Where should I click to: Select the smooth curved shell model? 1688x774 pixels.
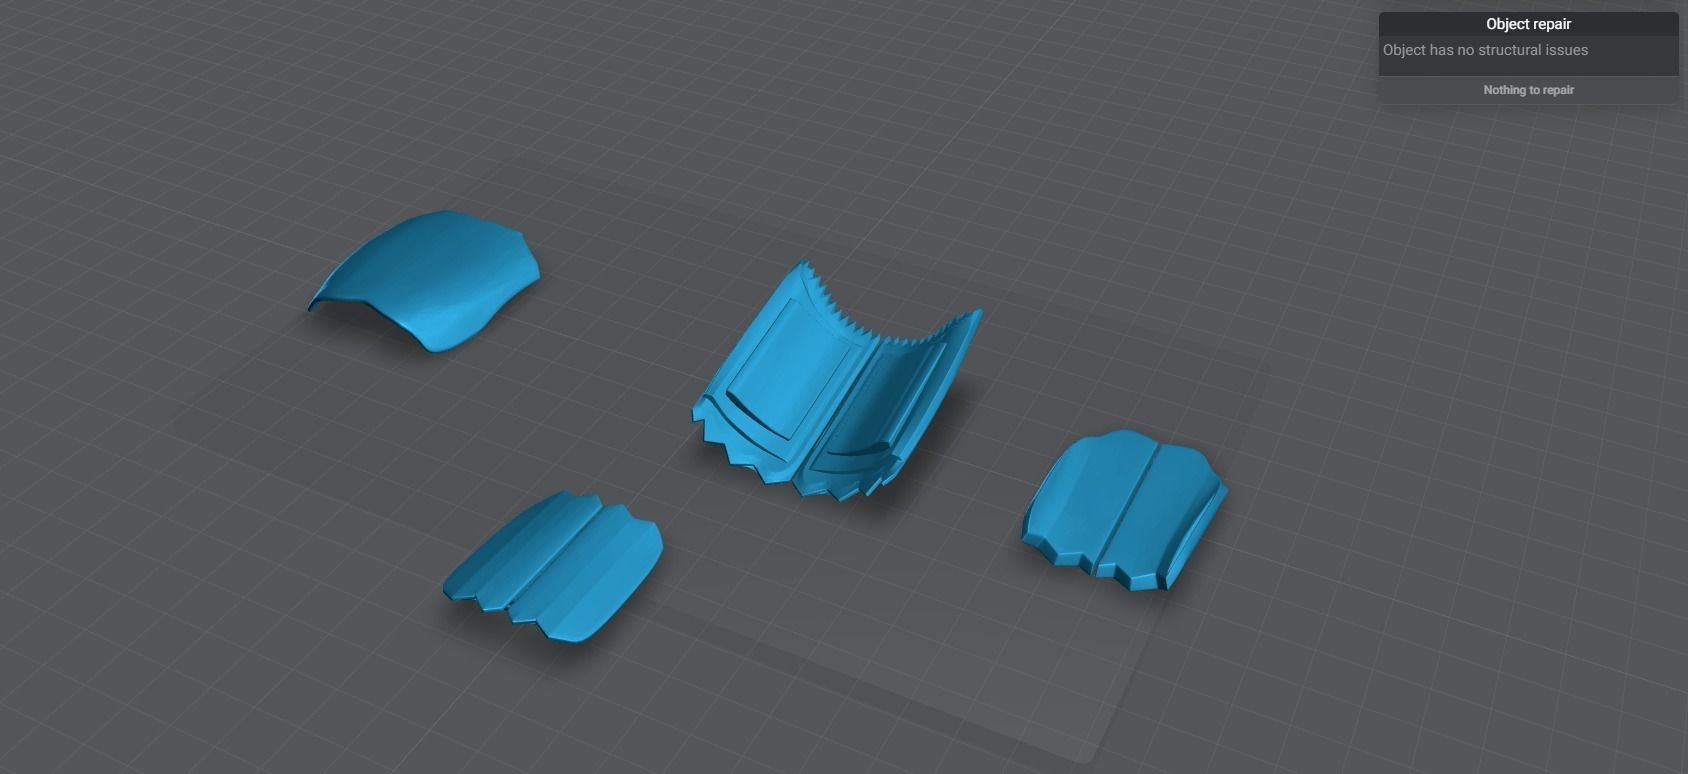click(424, 280)
